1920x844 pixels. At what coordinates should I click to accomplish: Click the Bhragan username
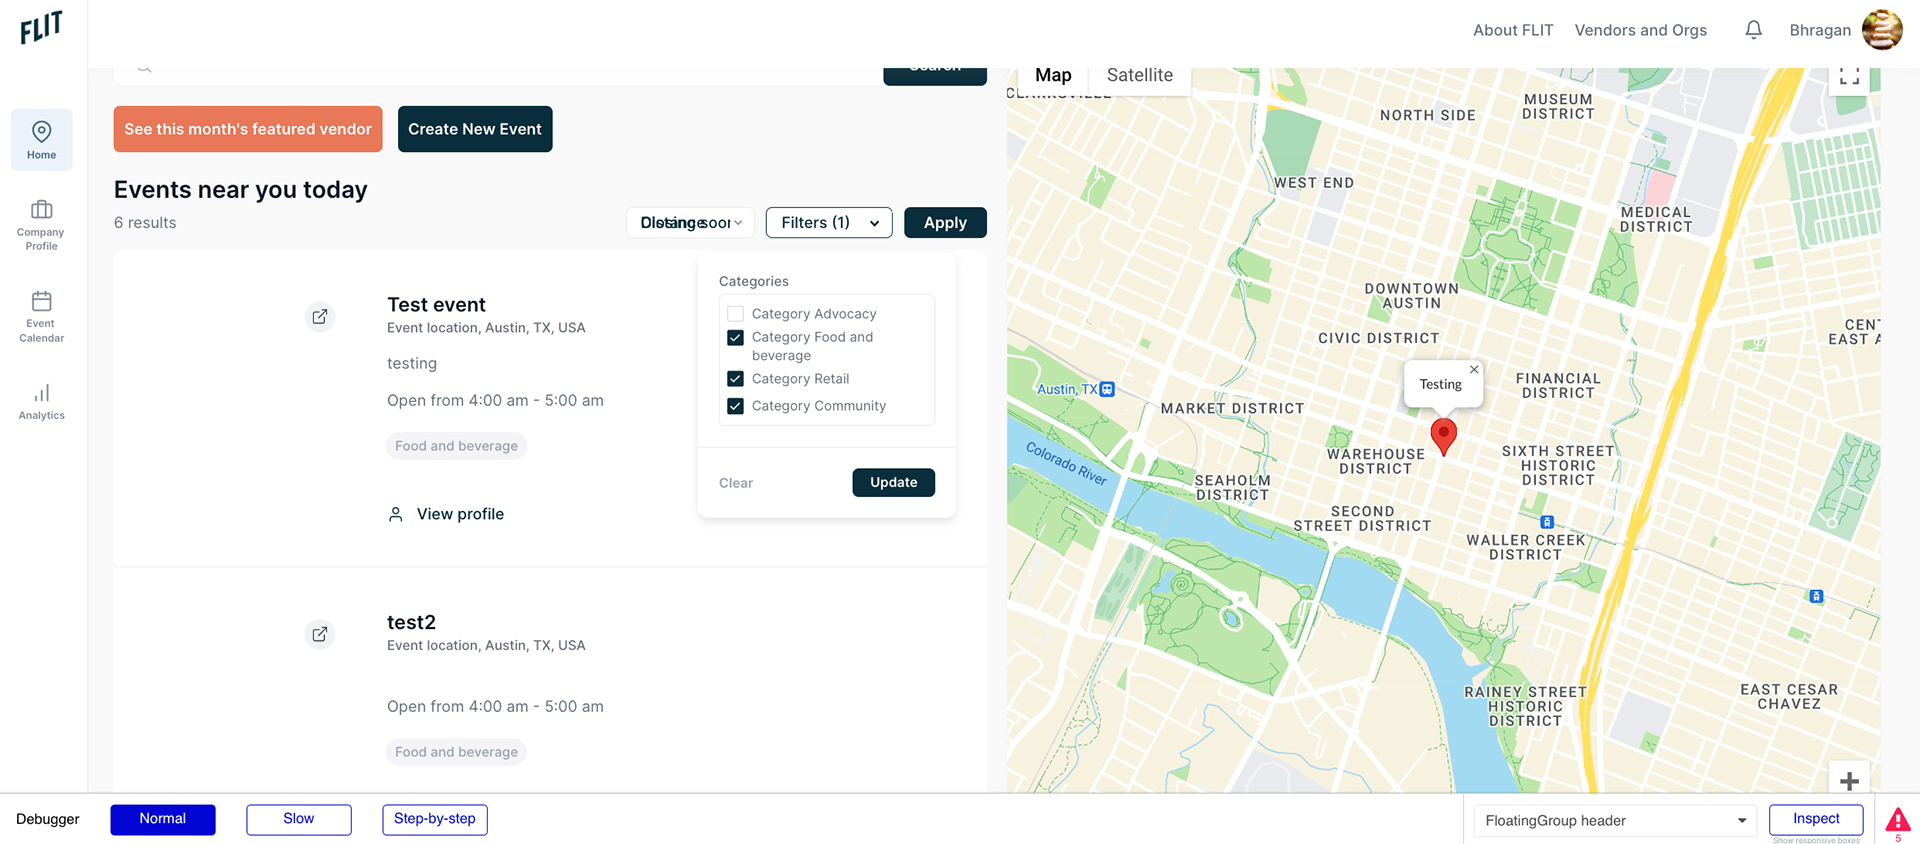click(1820, 30)
